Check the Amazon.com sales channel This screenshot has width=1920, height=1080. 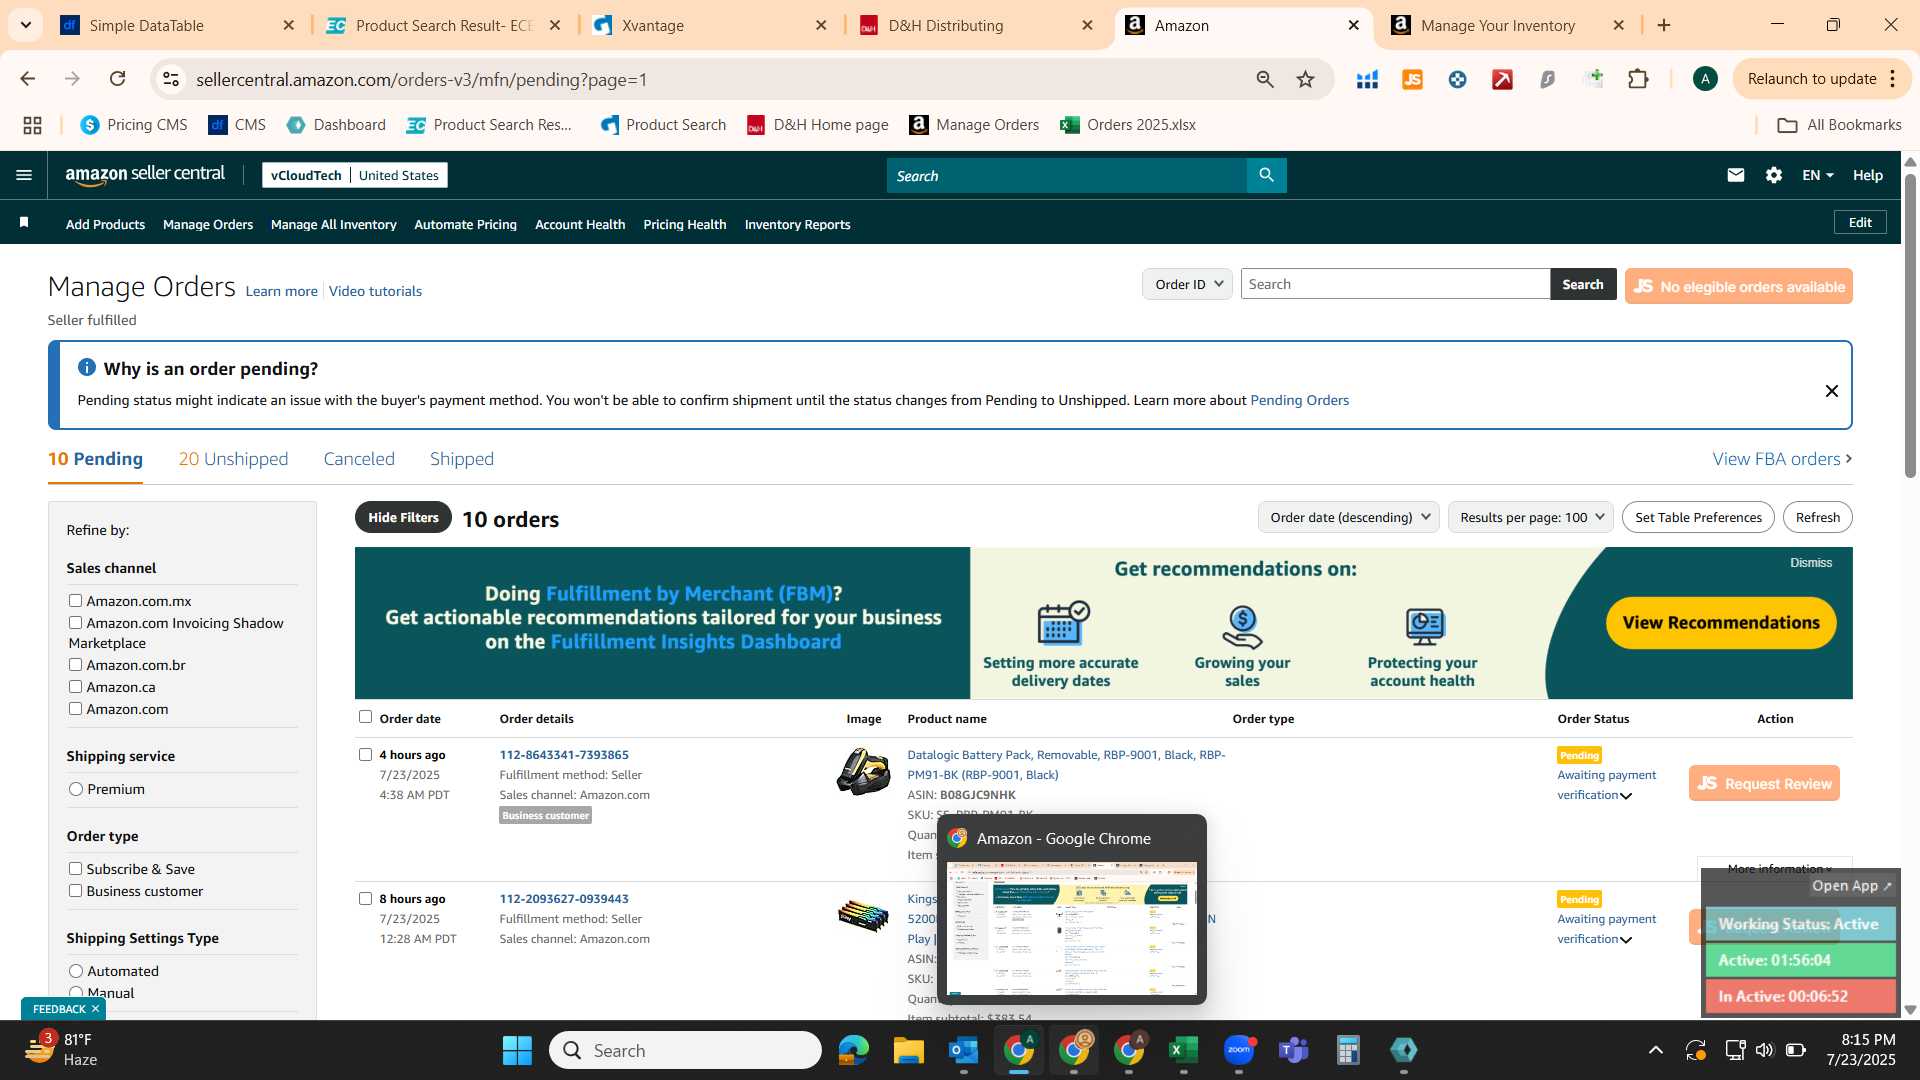(75, 708)
